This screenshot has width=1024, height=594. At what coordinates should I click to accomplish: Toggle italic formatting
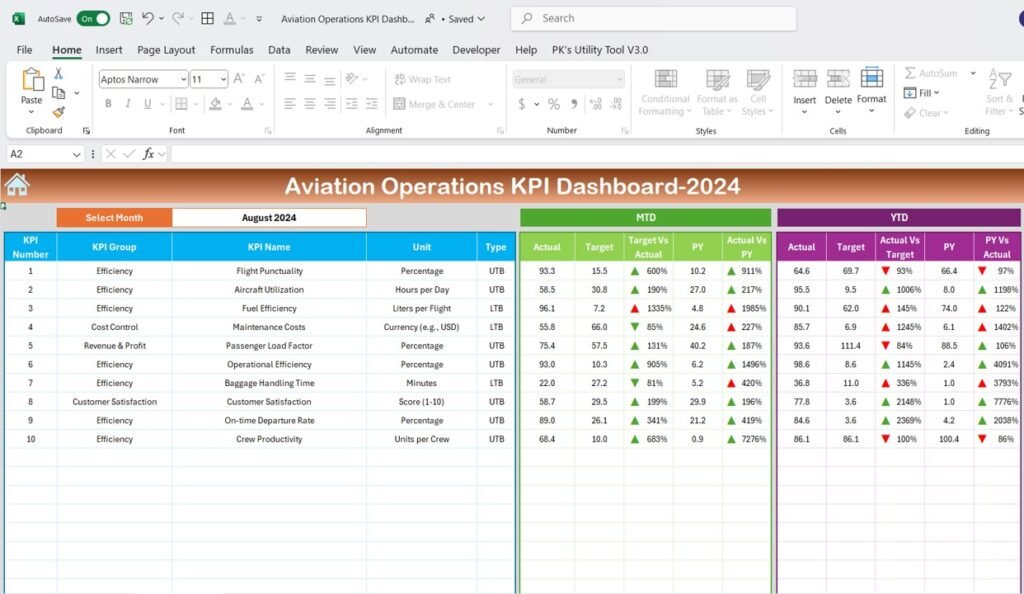[127, 103]
